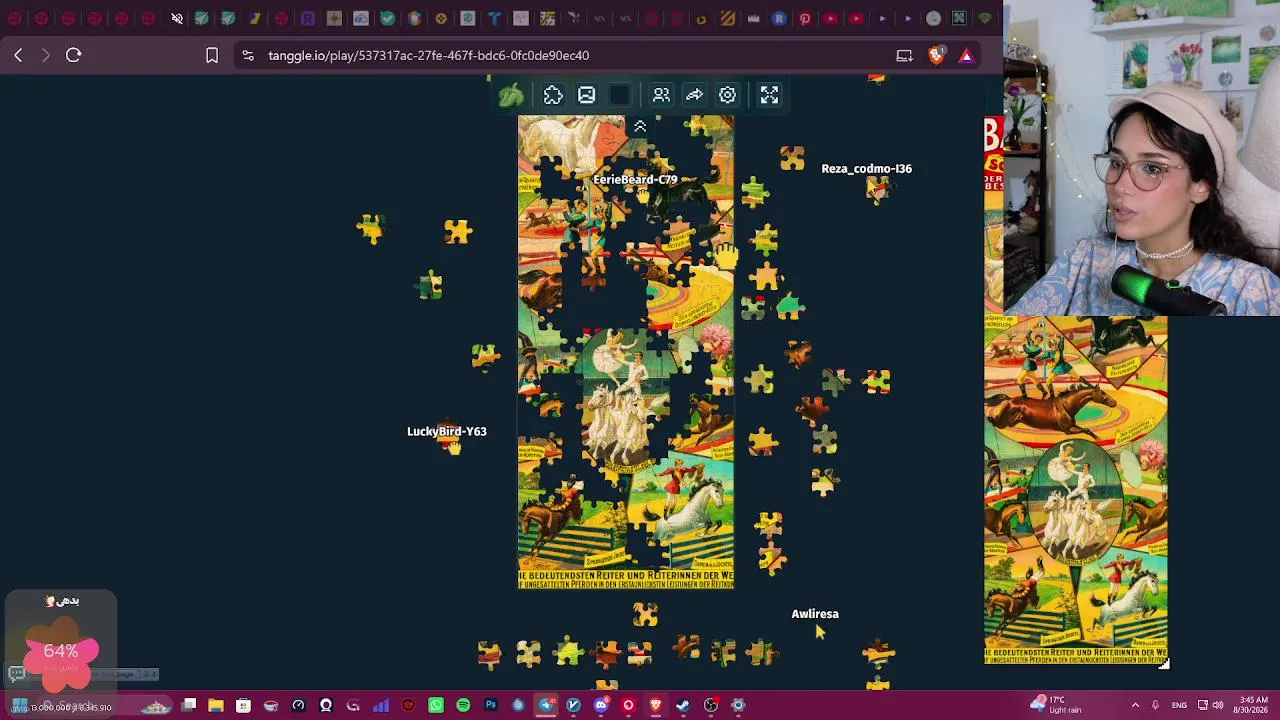Open Brave Shields lion icon
This screenshot has width=1280, height=720.
[936, 55]
